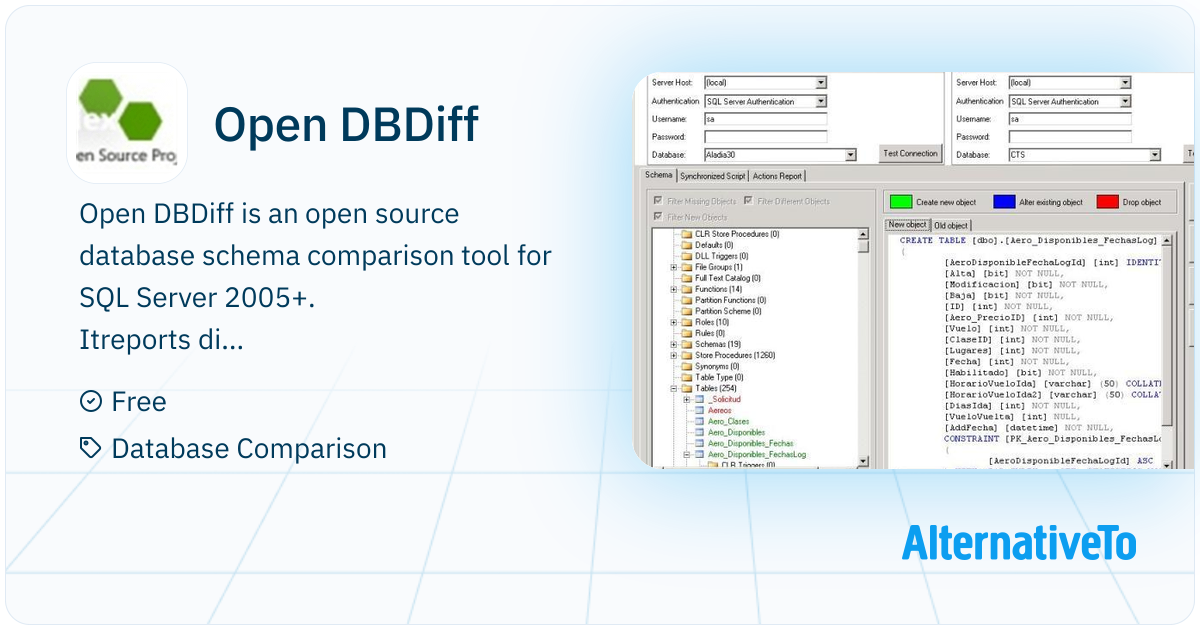
Task: Click the green Create new object swatch
Action: click(x=901, y=202)
